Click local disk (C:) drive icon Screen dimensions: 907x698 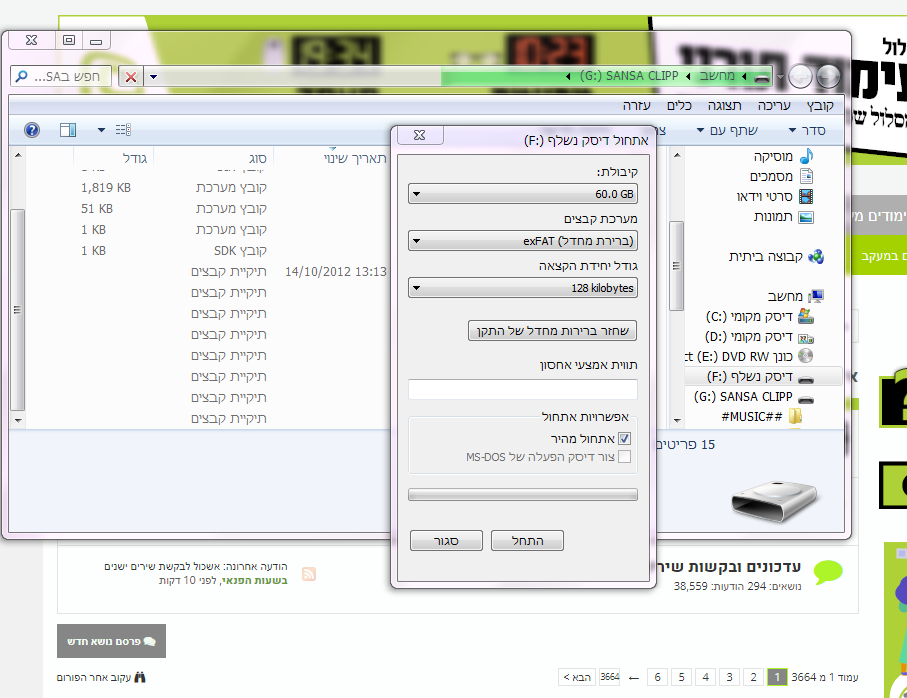[806, 316]
